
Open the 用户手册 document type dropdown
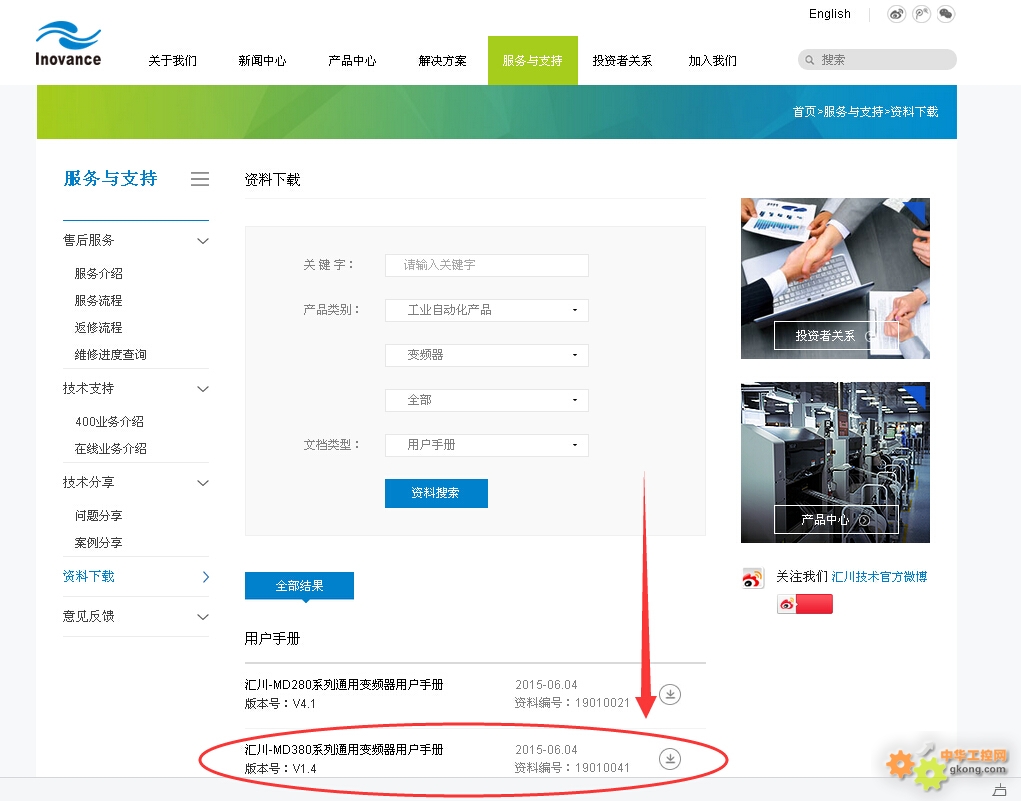(486, 445)
